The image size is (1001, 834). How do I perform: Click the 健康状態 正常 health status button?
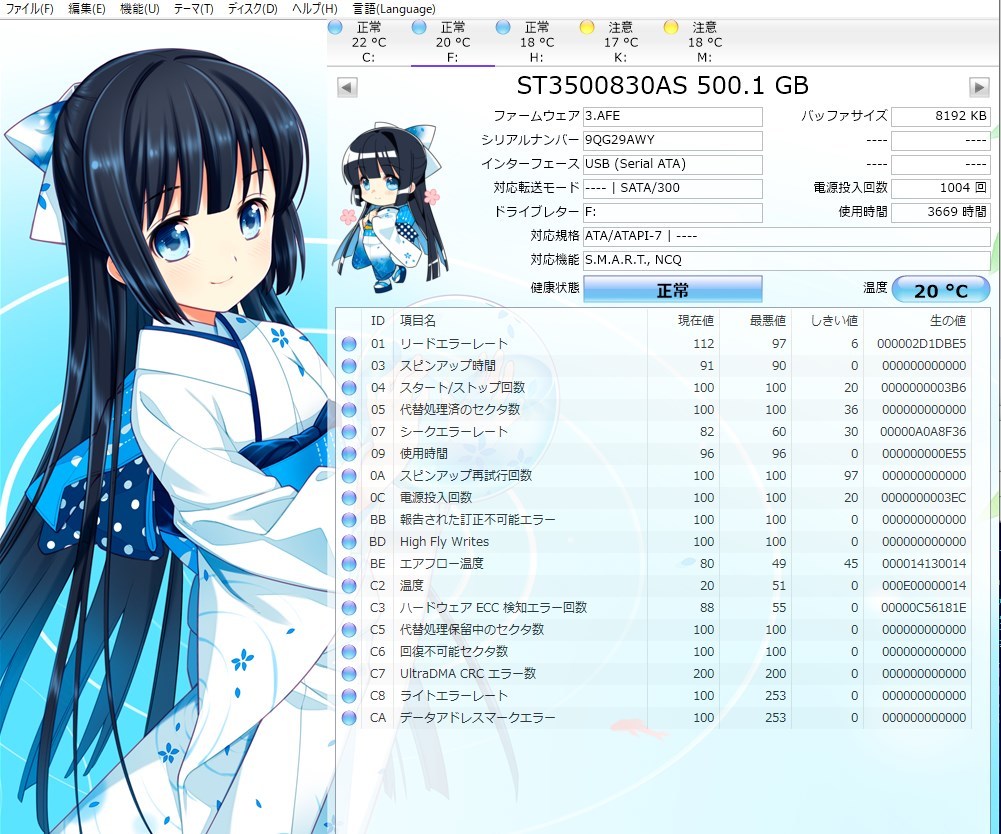click(673, 290)
